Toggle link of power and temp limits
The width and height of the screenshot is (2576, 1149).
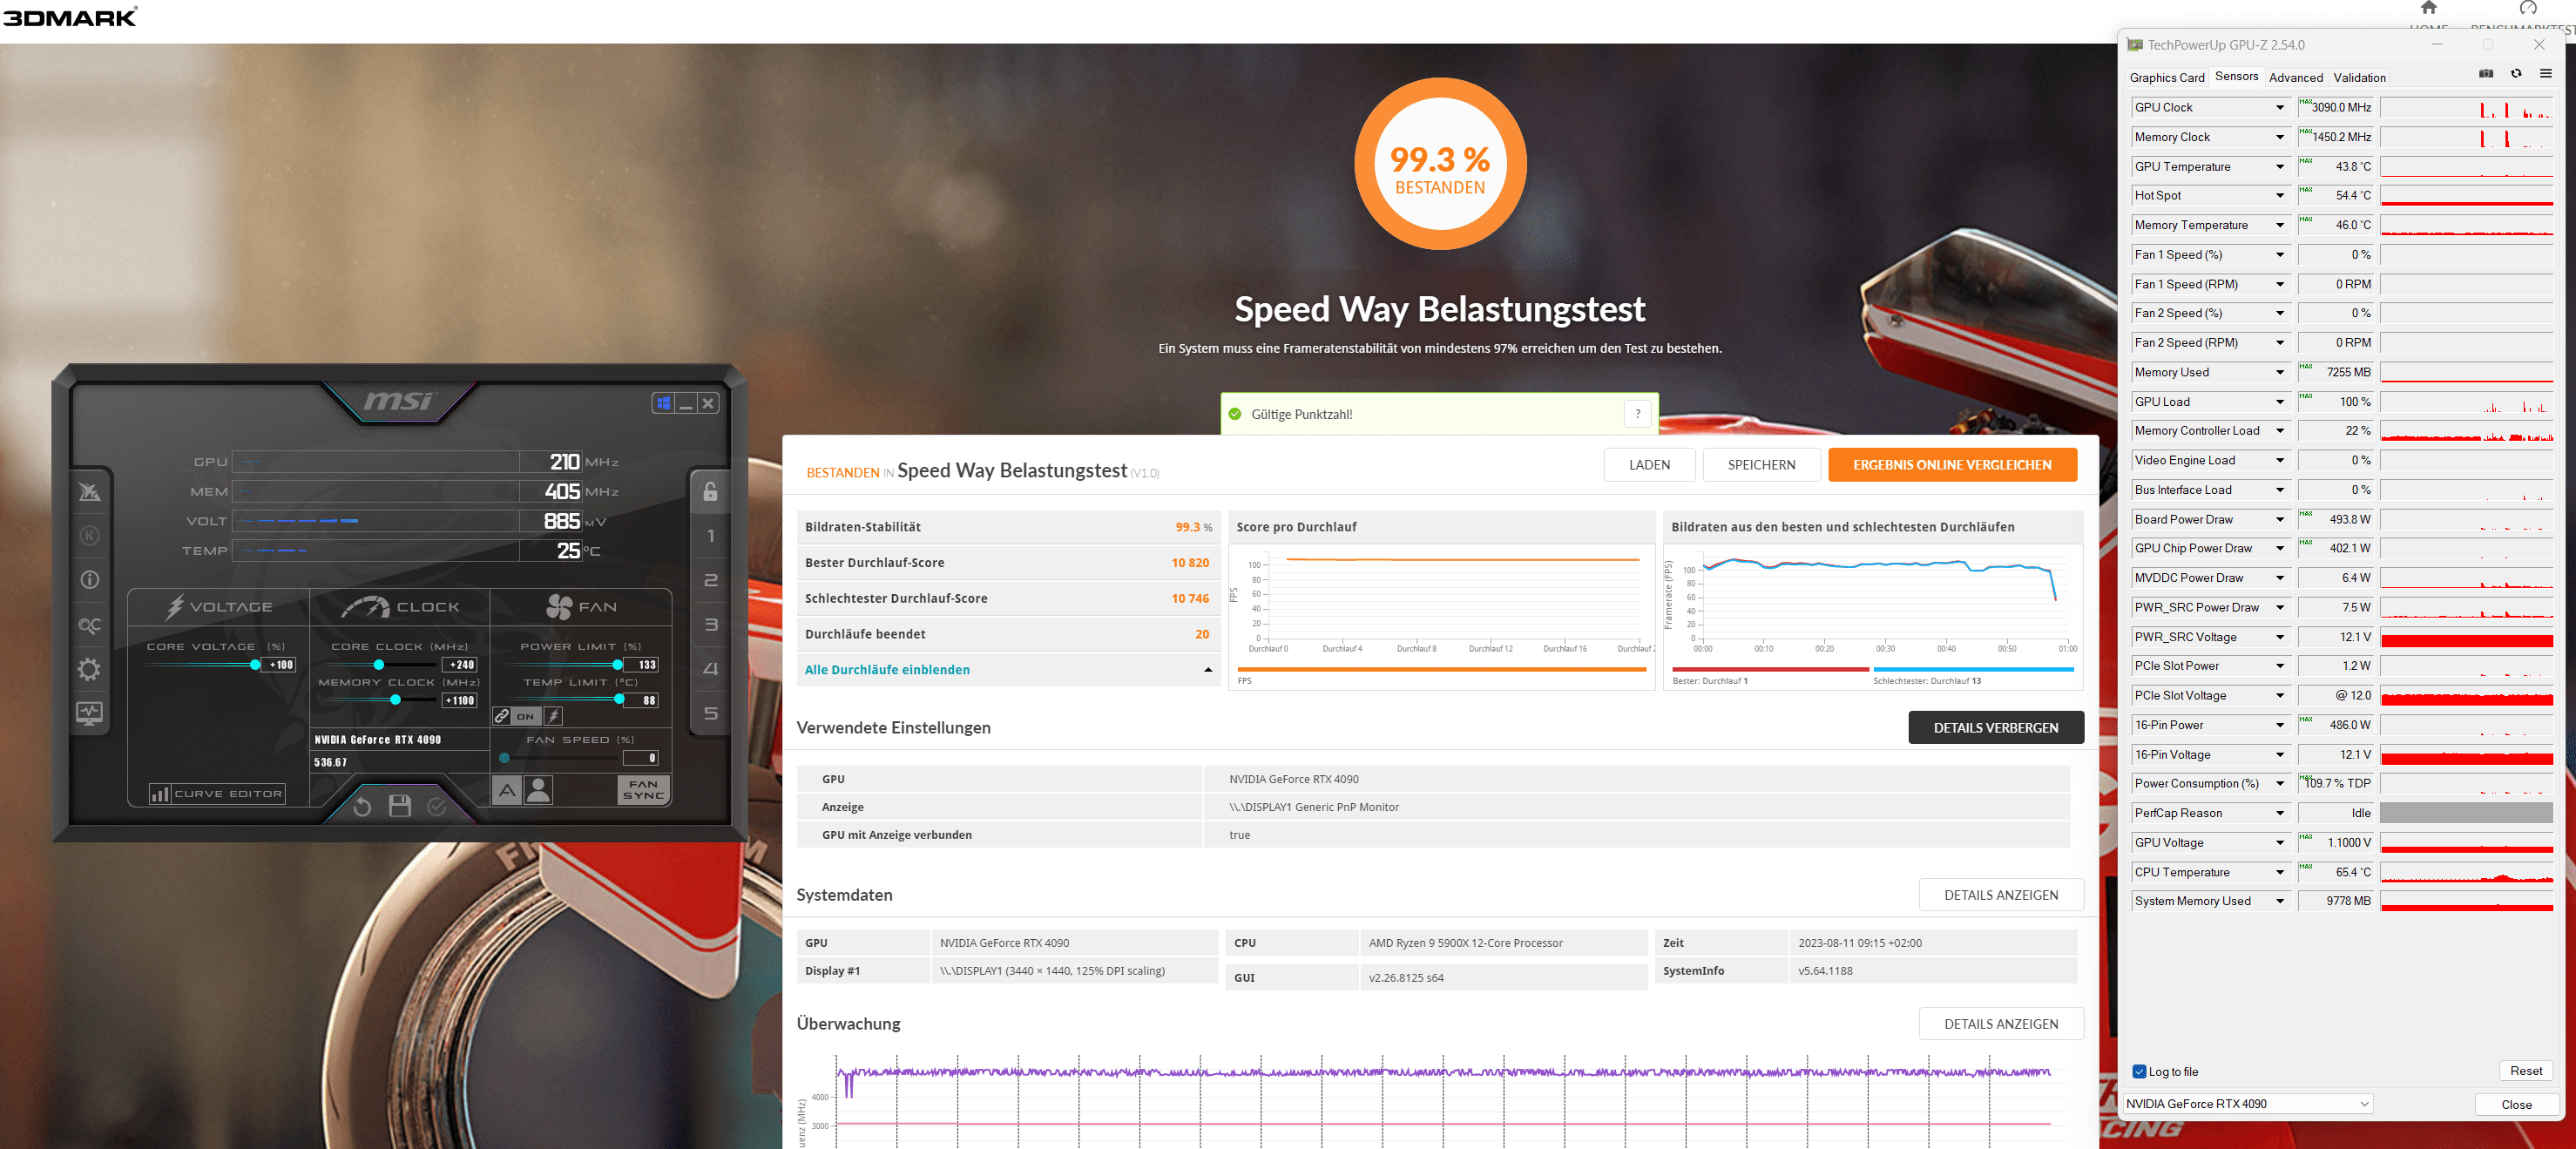coord(502,716)
